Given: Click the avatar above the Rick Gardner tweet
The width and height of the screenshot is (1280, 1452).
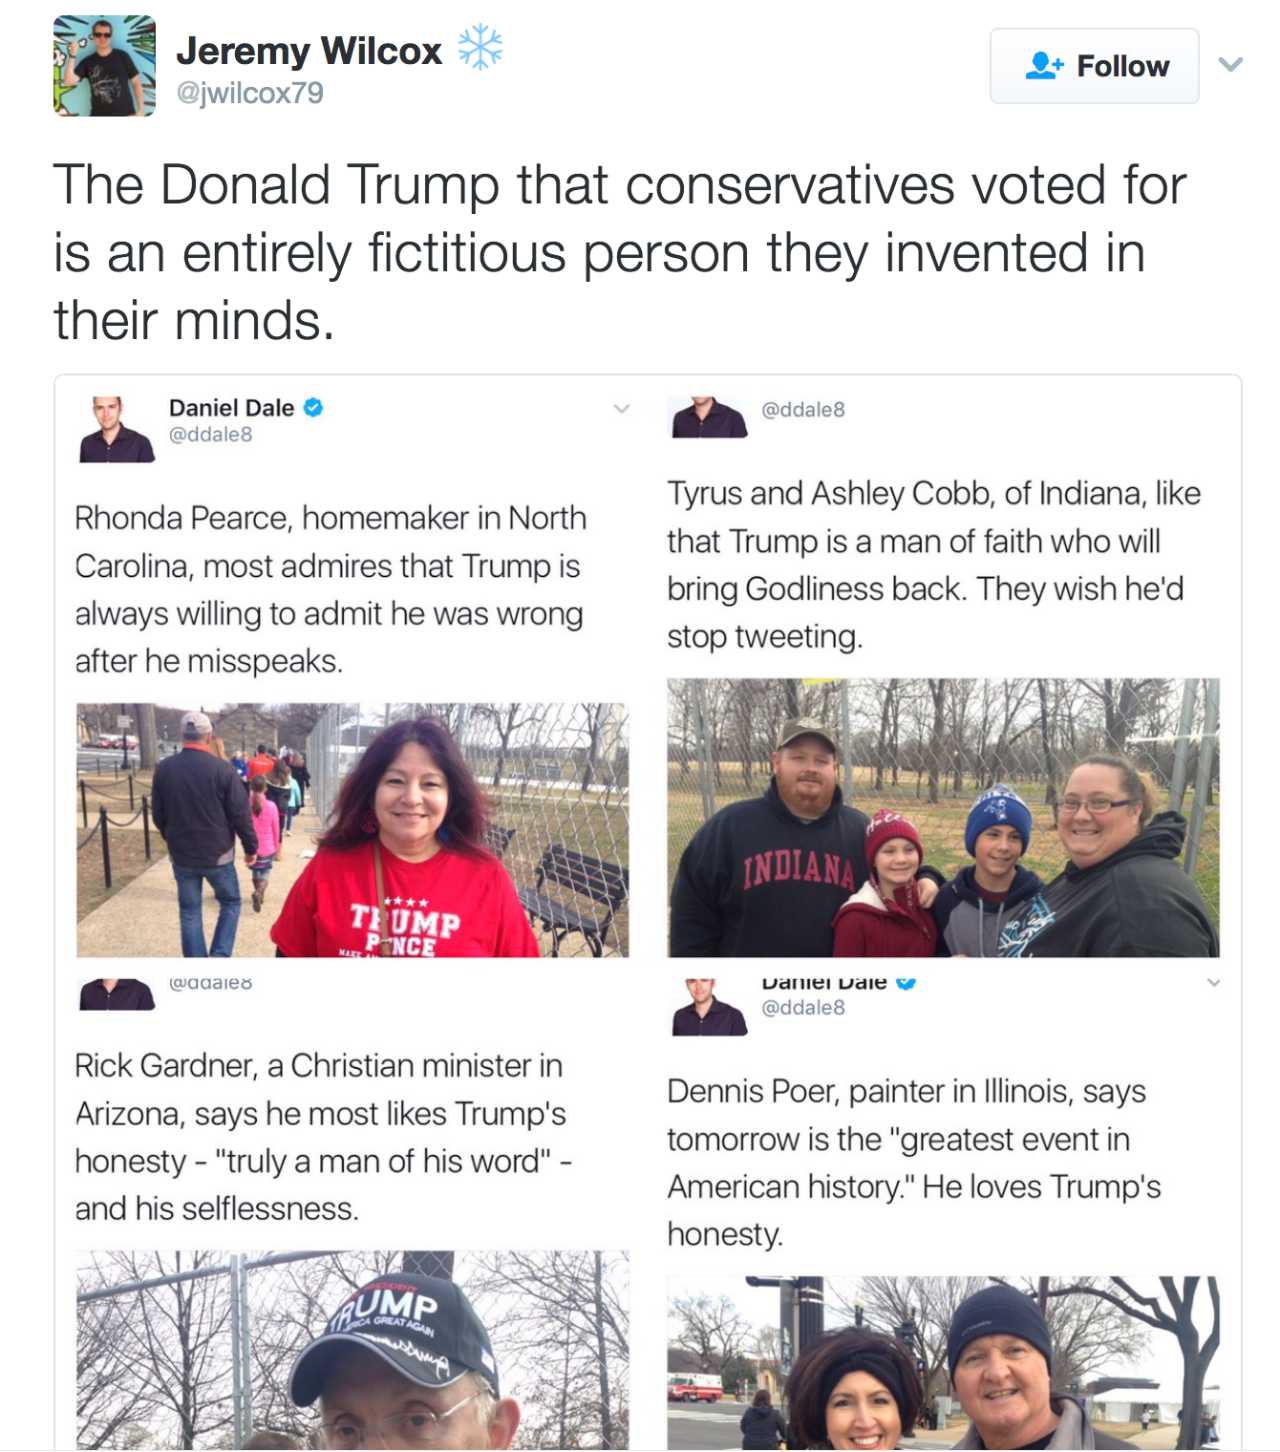Looking at the screenshot, I should [116, 994].
